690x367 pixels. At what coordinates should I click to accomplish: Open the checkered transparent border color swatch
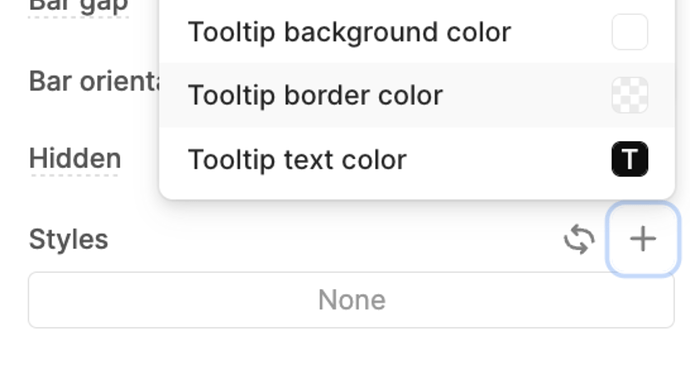coord(630,95)
